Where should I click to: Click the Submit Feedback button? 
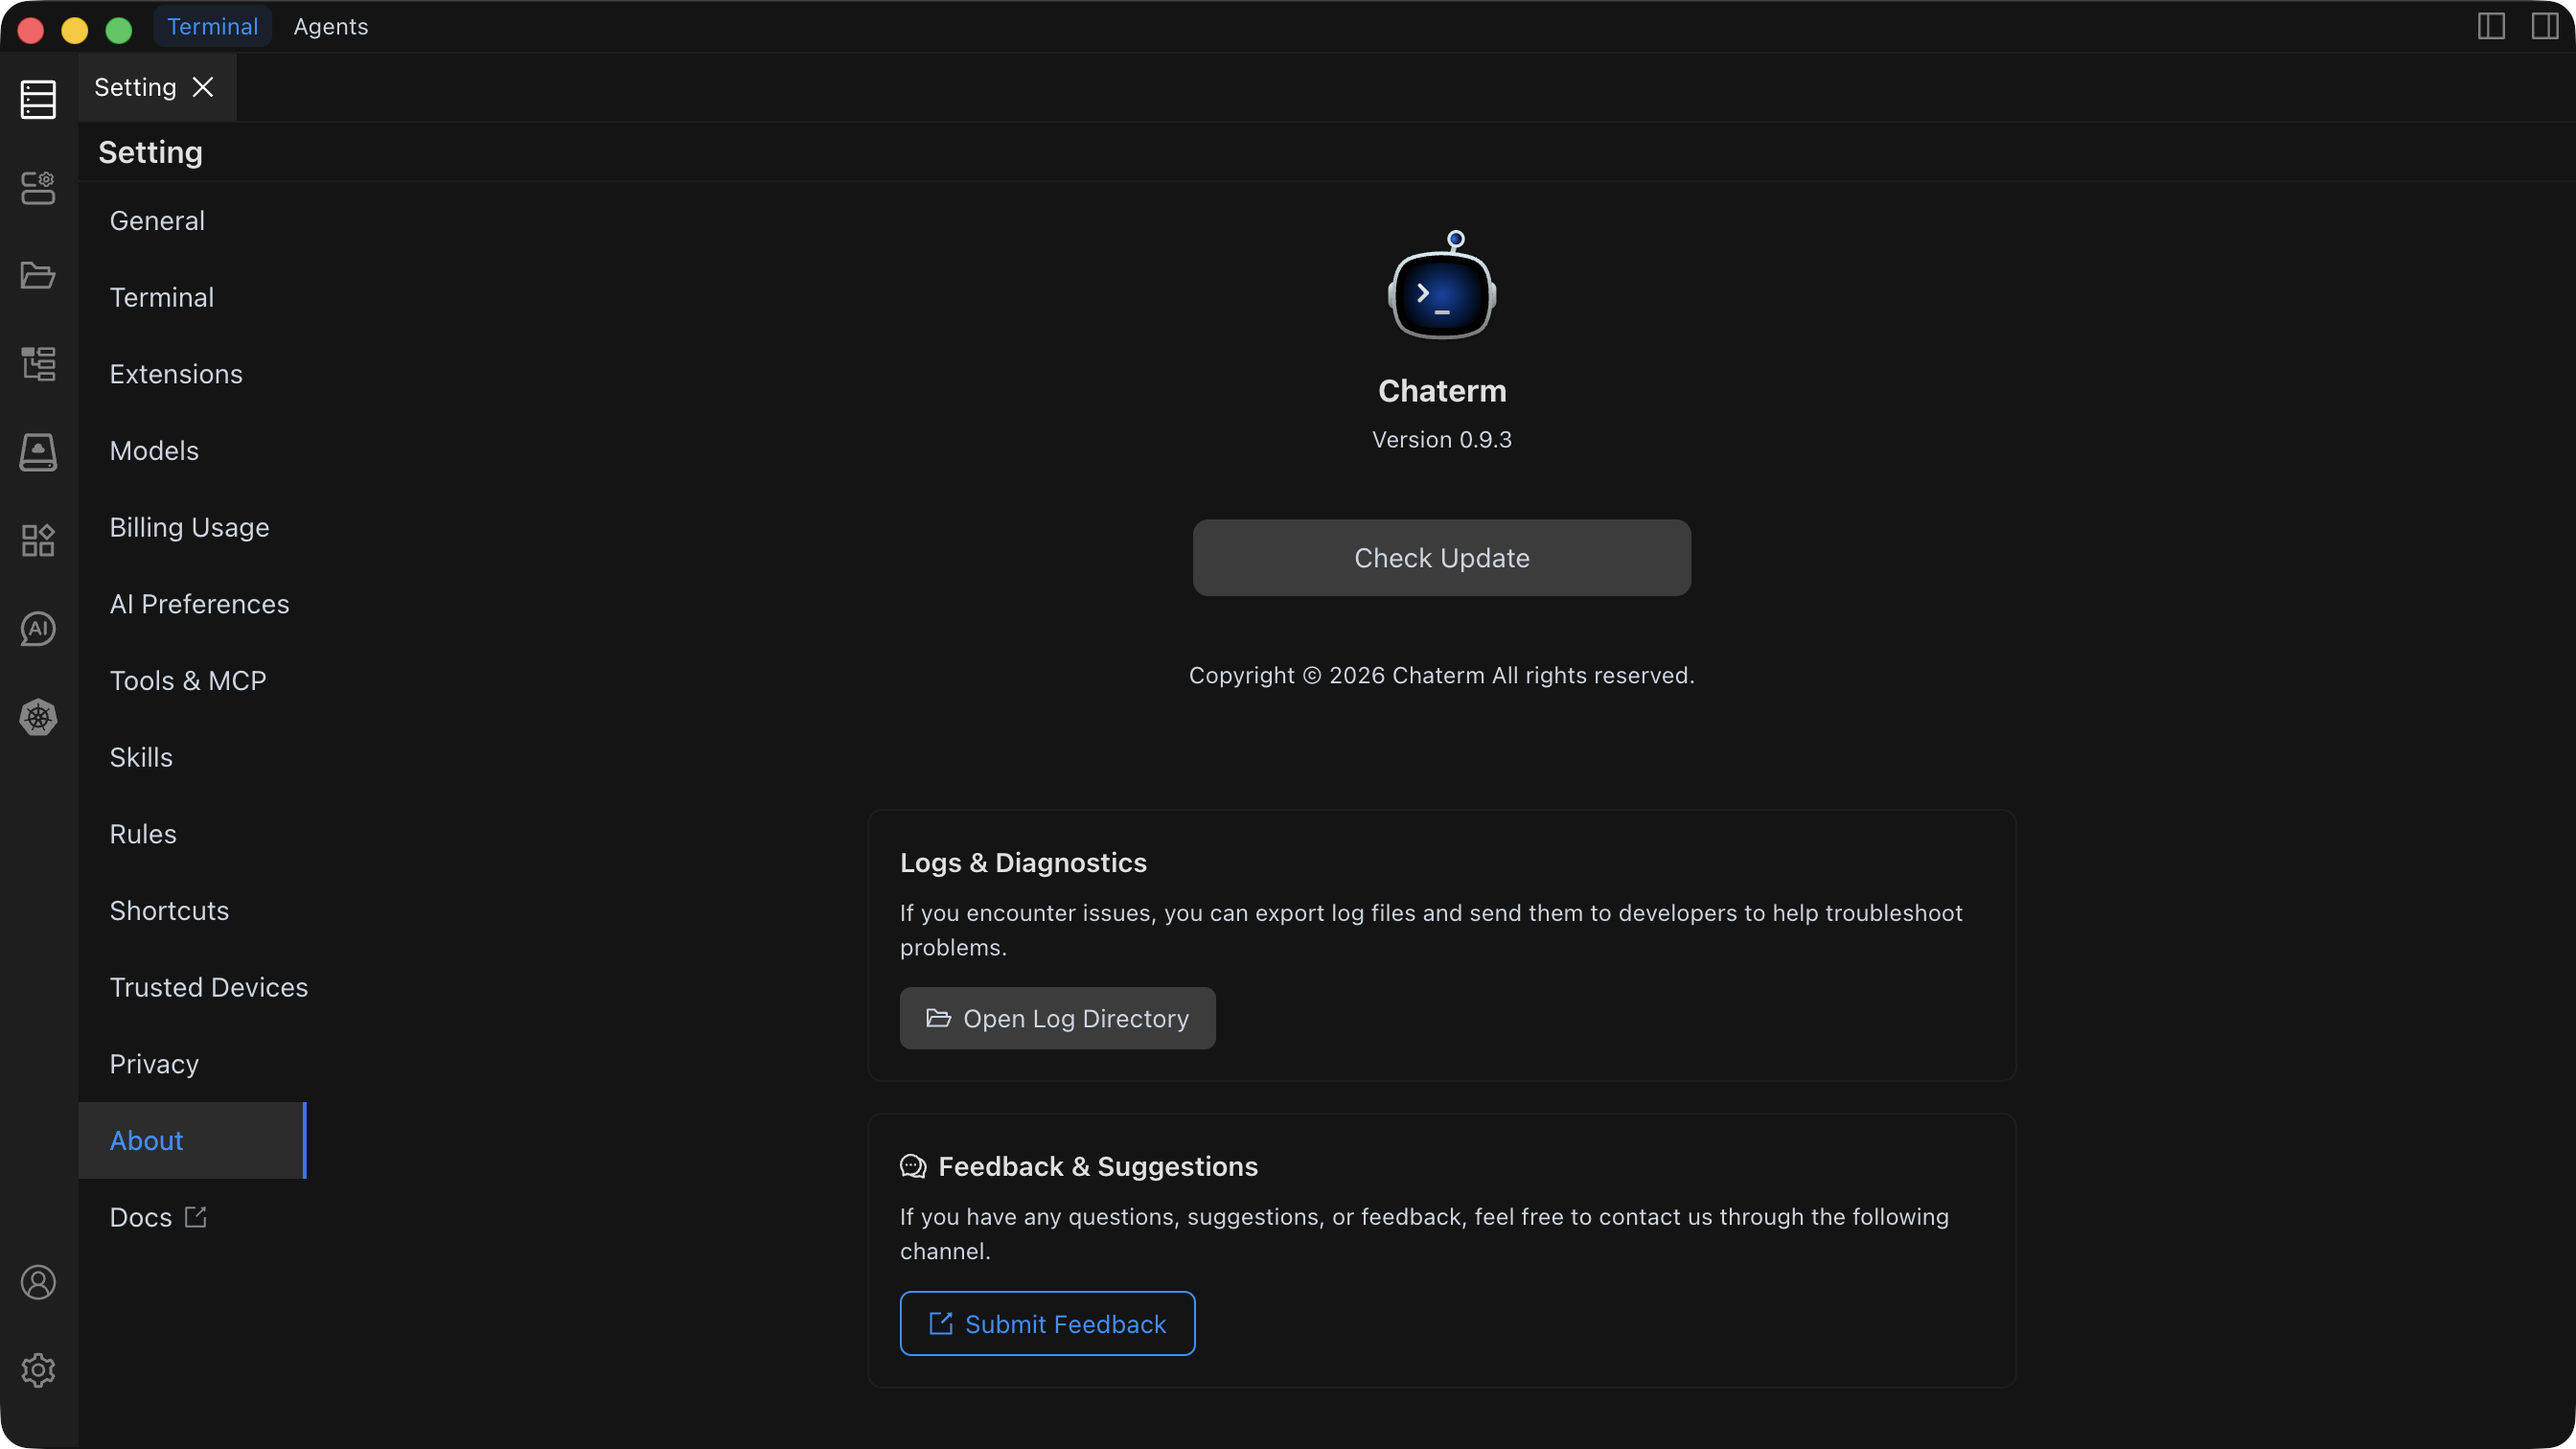[1047, 1324]
